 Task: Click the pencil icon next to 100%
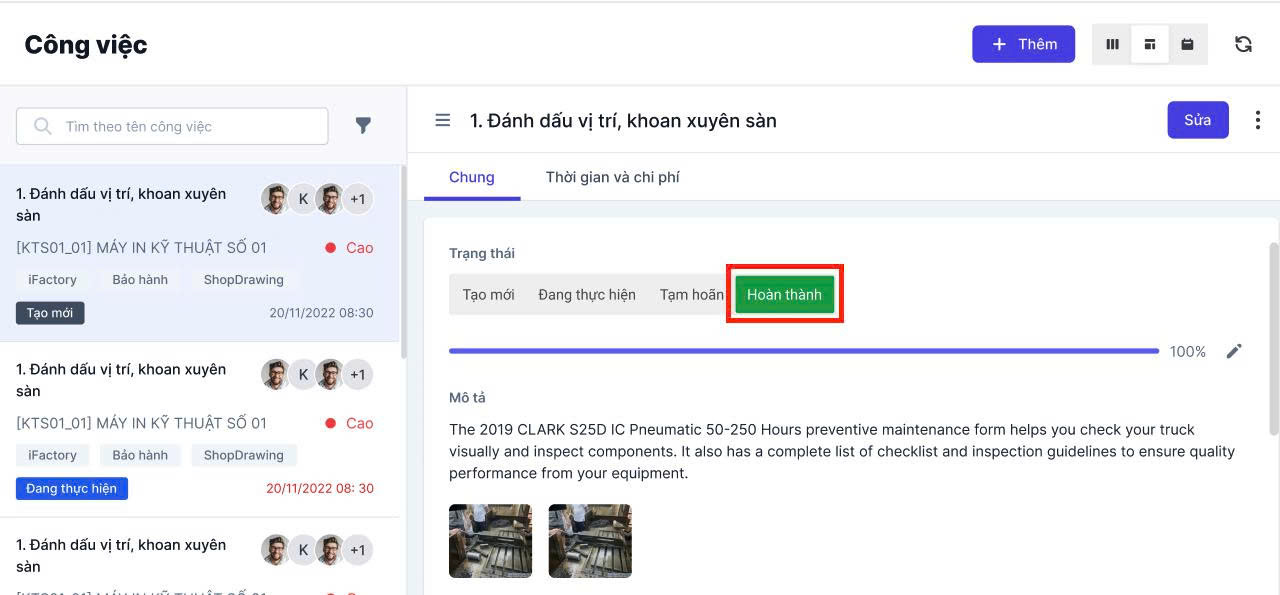(1234, 351)
